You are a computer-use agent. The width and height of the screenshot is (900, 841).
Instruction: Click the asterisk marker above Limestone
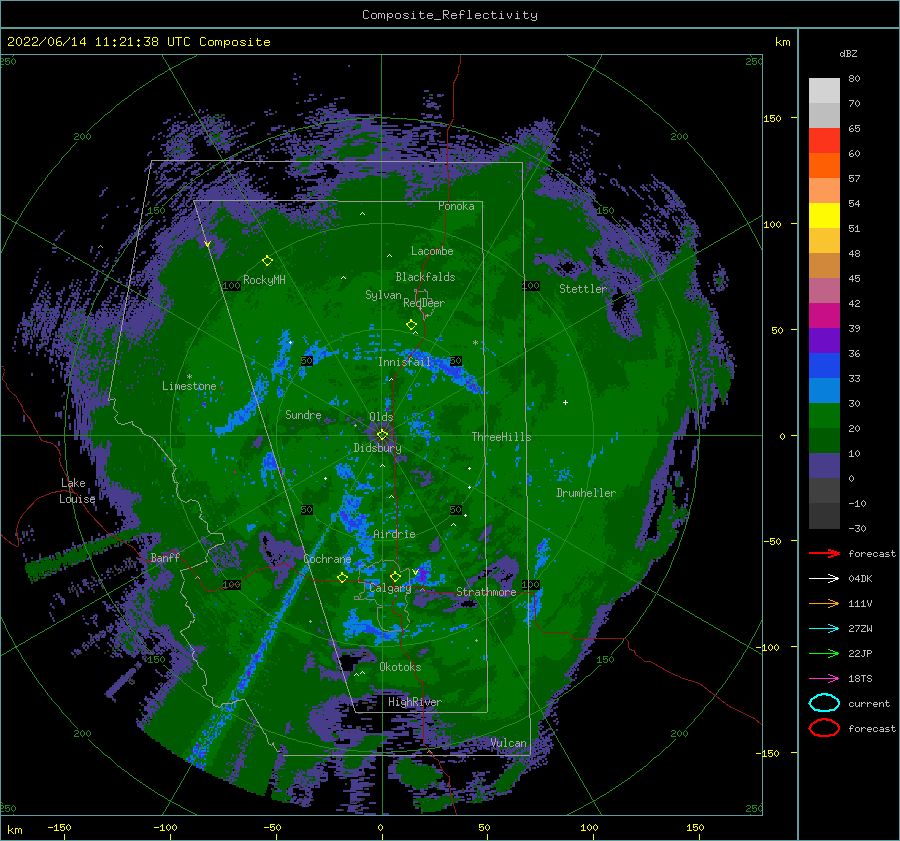pyautogui.click(x=189, y=377)
